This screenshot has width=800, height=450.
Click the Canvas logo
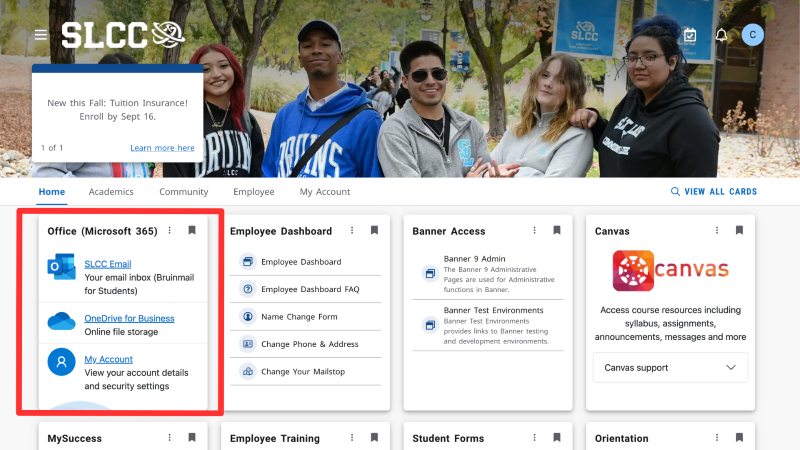[x=670, y=271]
